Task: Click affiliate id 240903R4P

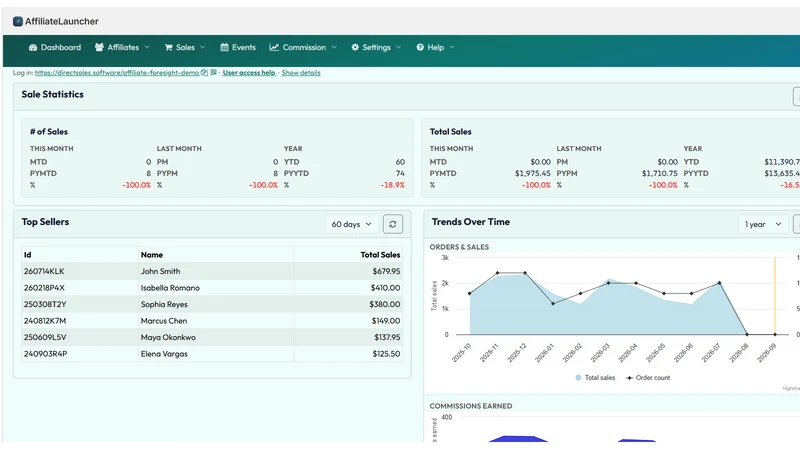Action: (x=45, y=354)
